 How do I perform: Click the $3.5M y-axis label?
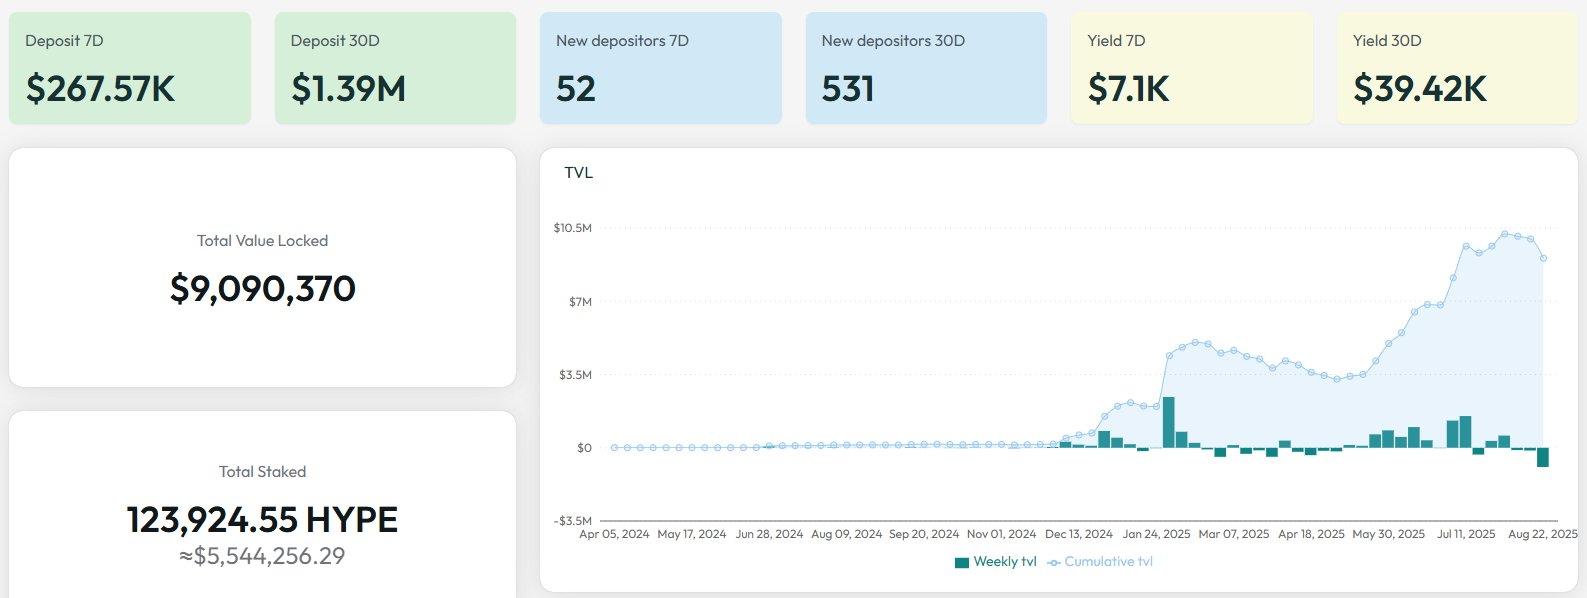[575, 375]
